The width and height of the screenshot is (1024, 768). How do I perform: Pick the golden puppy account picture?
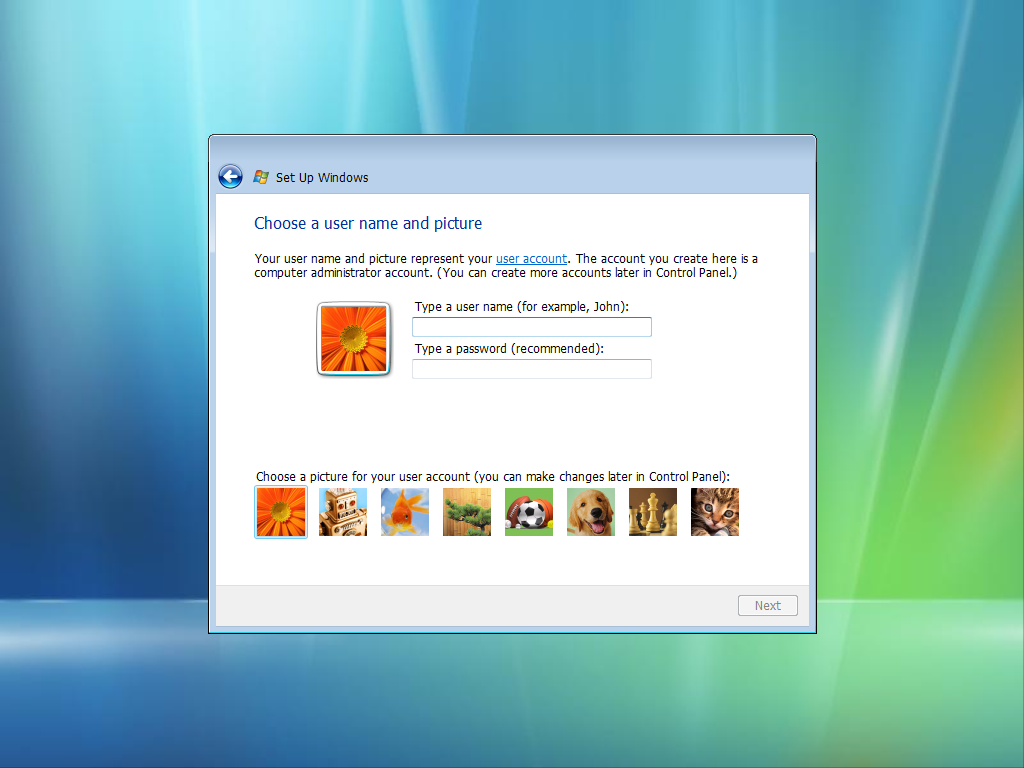tap(591, 512)
